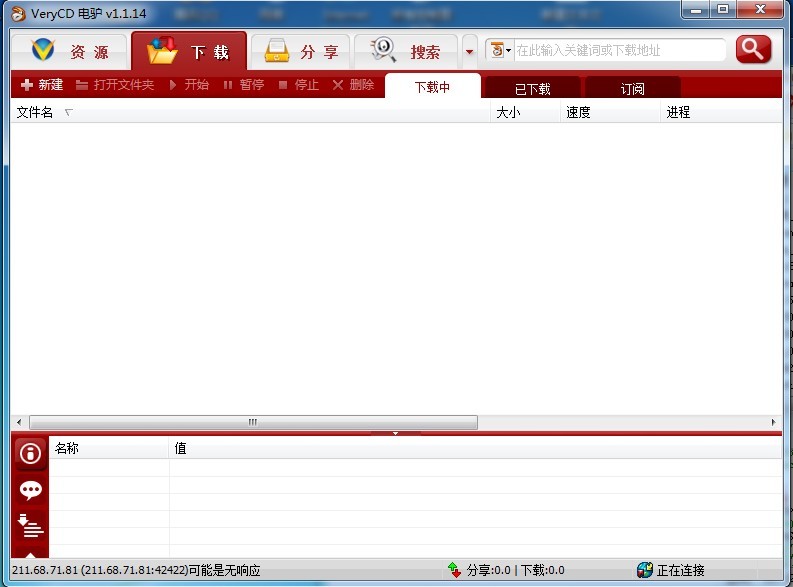Screen dimensions: 793x587
Task: Switch to the 已下载 downloaded tab
Action: tap(533, 88)
